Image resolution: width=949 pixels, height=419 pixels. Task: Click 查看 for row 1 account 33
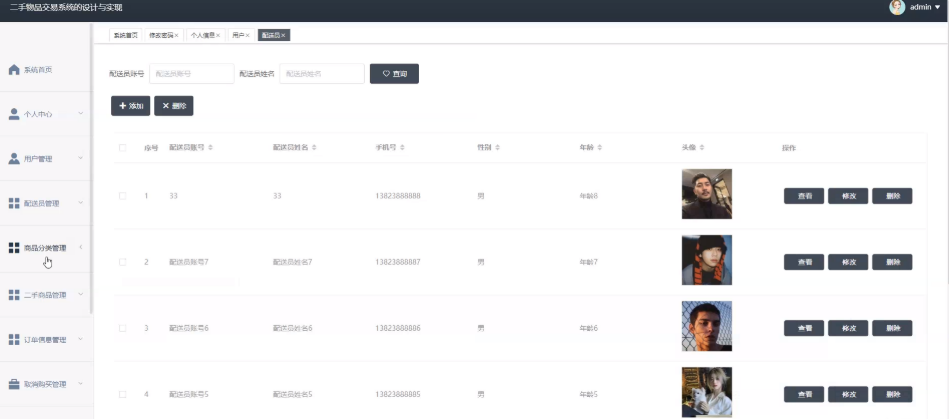click(x=804, y=196)
